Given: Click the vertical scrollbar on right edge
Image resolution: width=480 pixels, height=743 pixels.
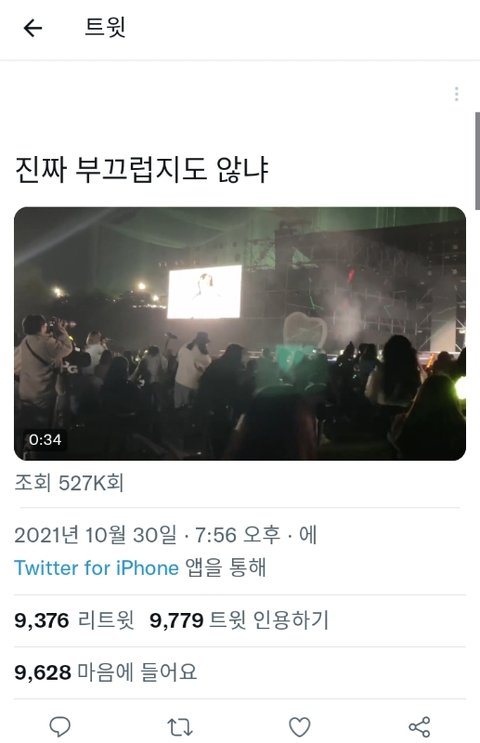Looking at the screenshot, I should coord(477,161).
